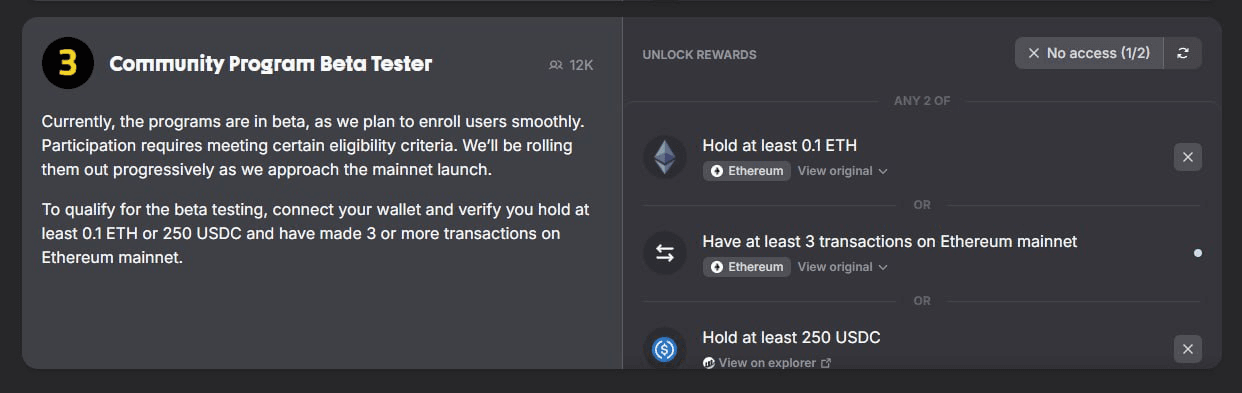Click the transactions swap arrows icon
This screenshot has height=393, width=1242.
tap(665, 253)
